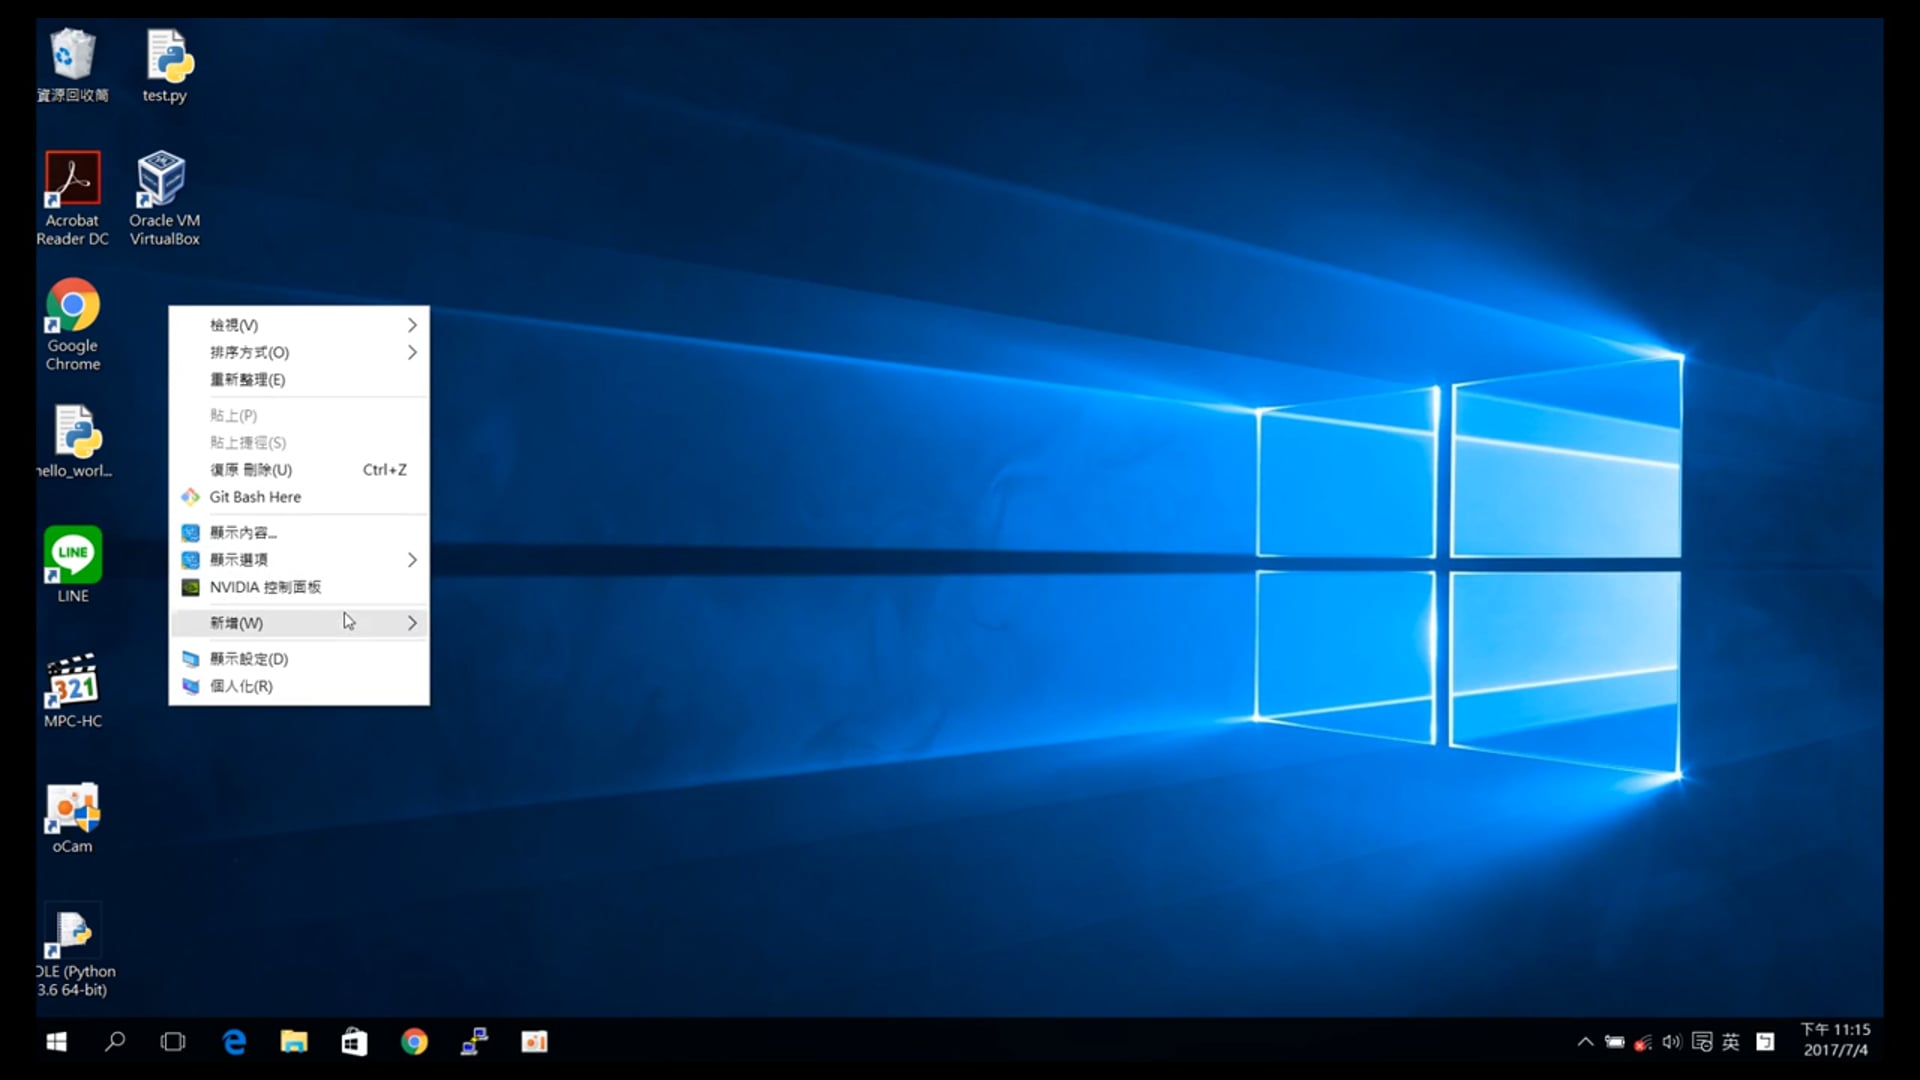
Task: Open File Explorer from taskbar
Action: [x=294, y=1042]
